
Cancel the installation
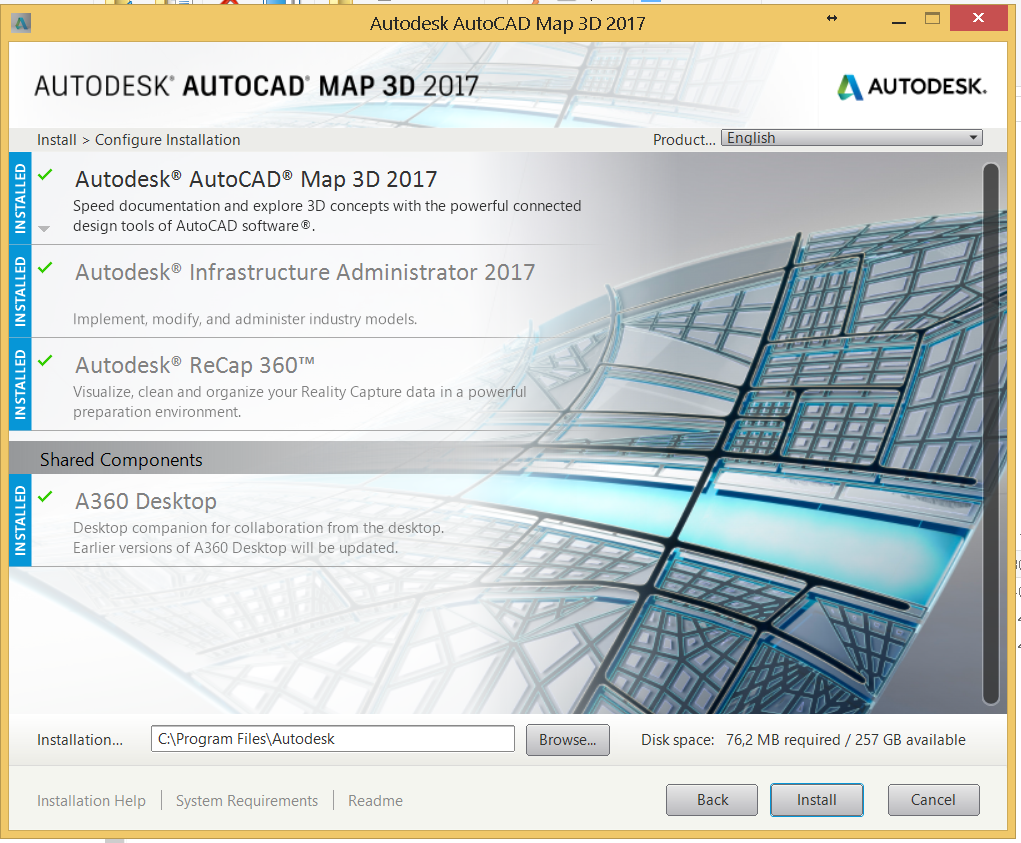click(x=933, y=800)
